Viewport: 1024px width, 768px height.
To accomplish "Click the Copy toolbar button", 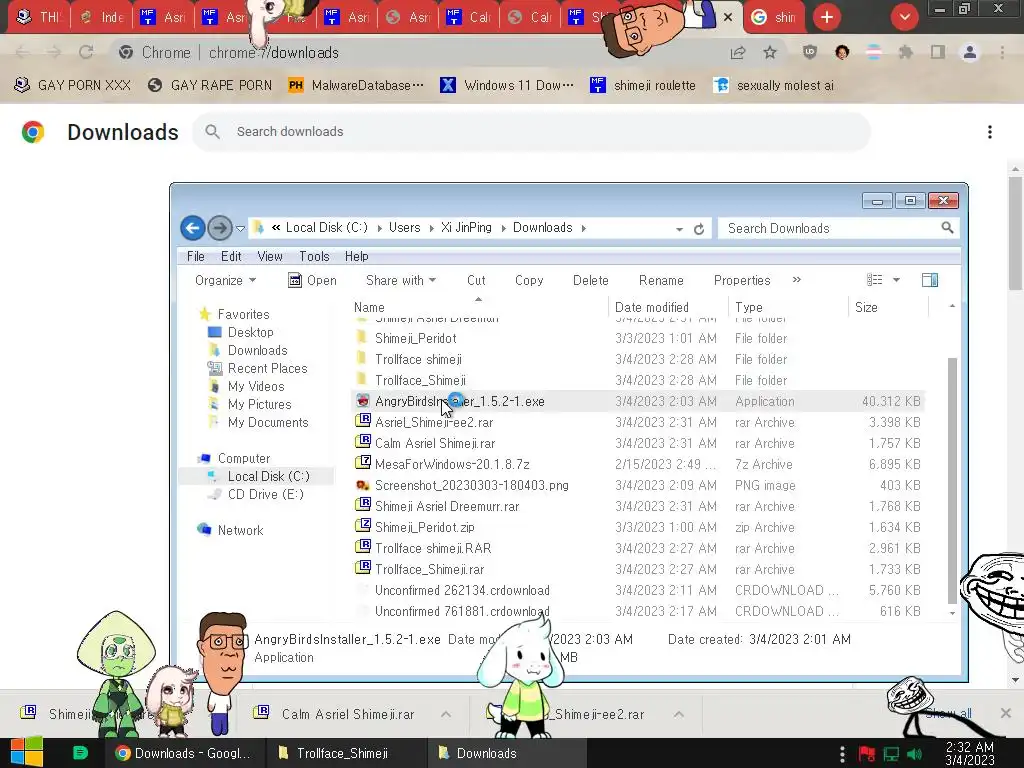I will pos(529,280).
